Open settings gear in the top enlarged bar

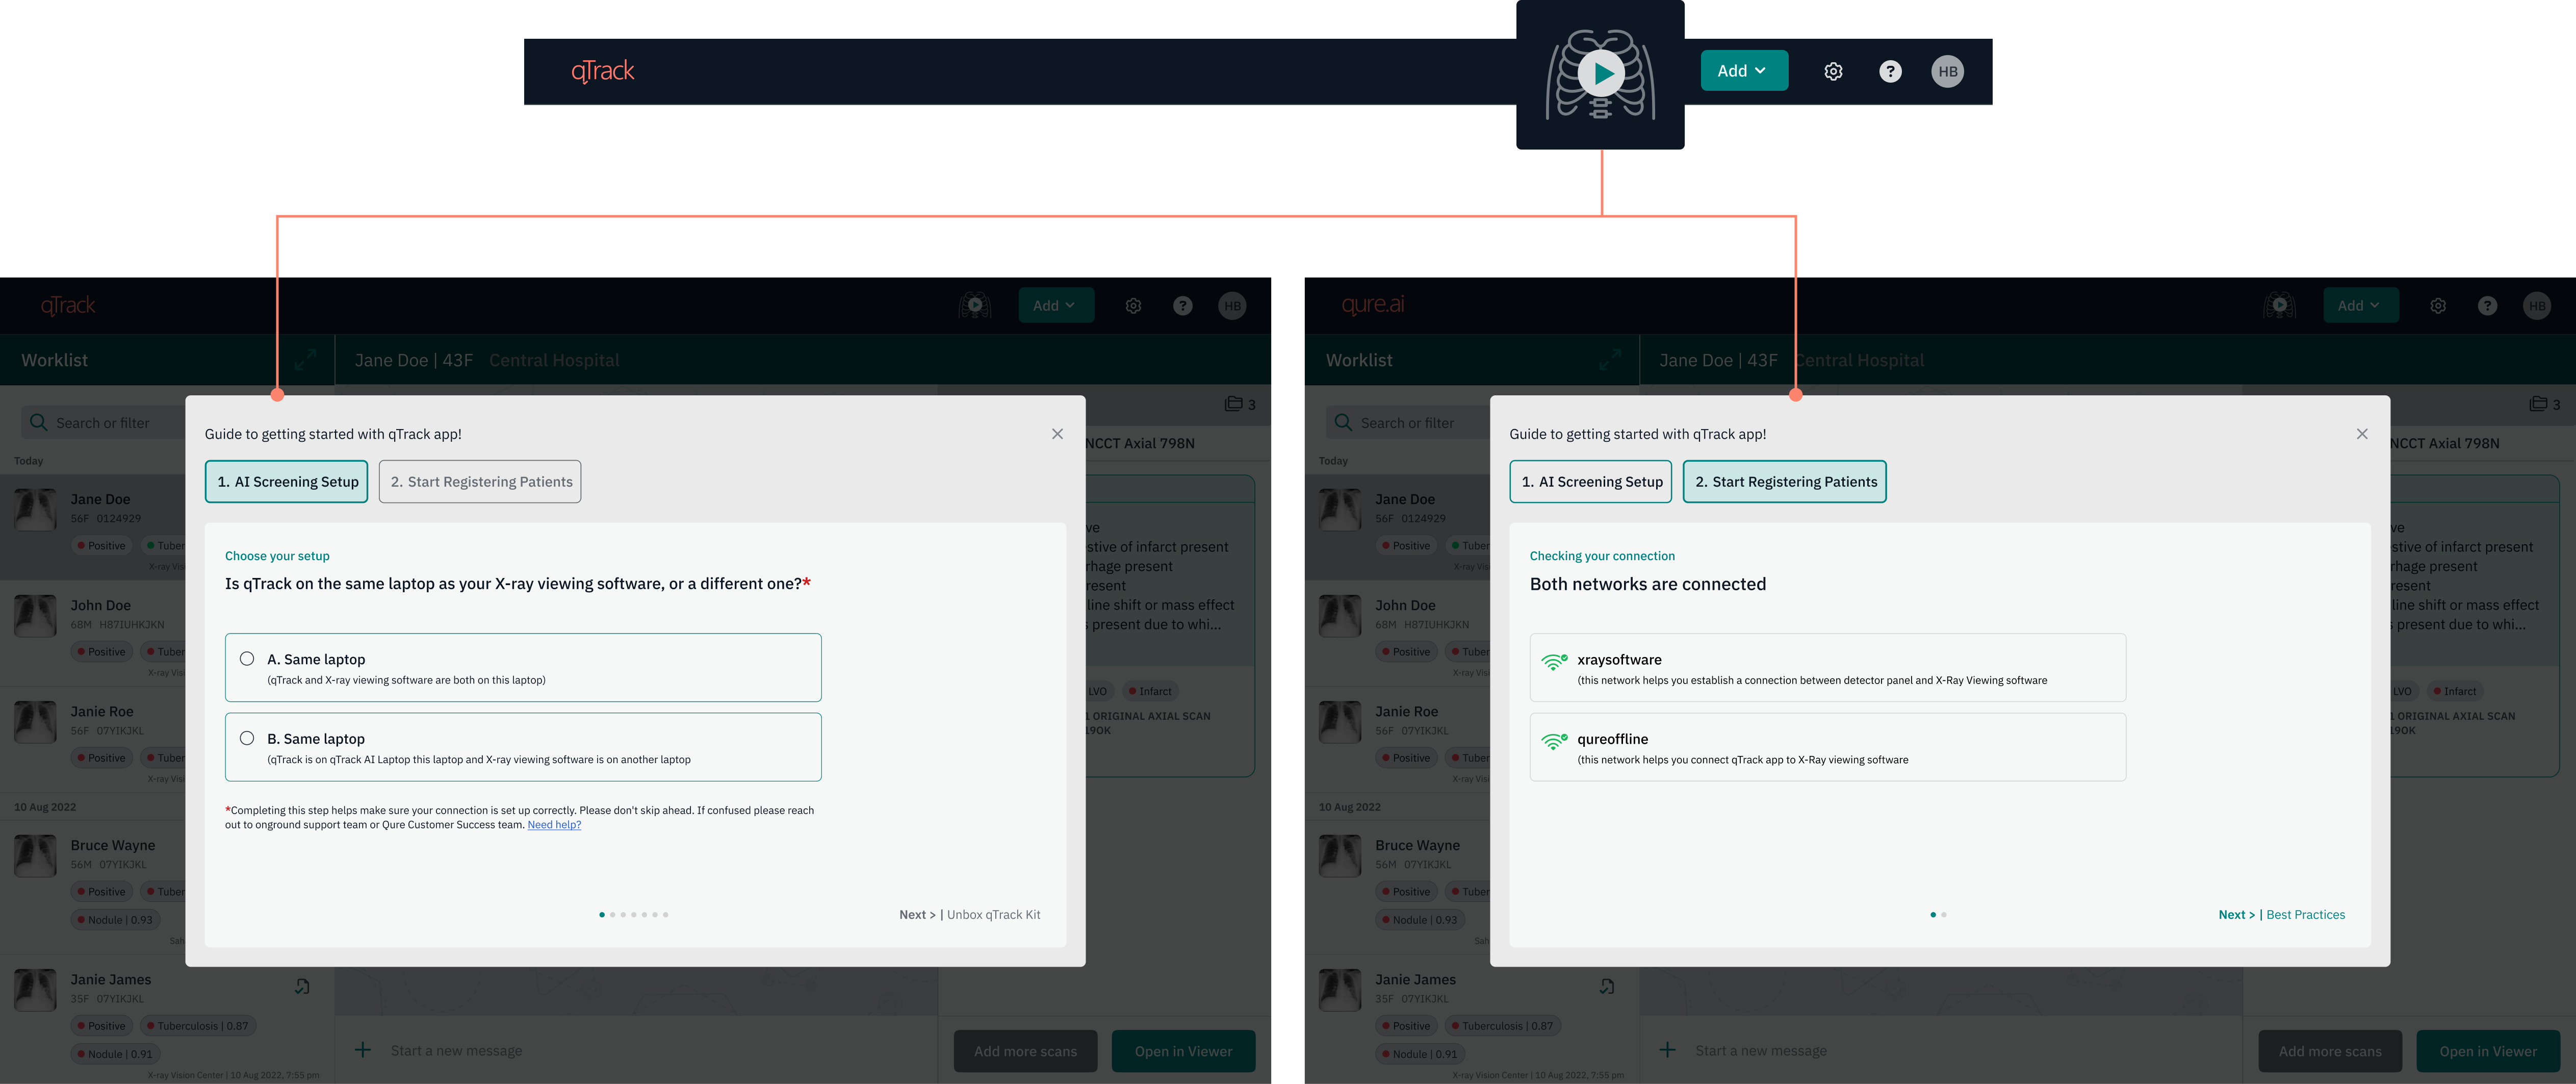(1833, 71)
